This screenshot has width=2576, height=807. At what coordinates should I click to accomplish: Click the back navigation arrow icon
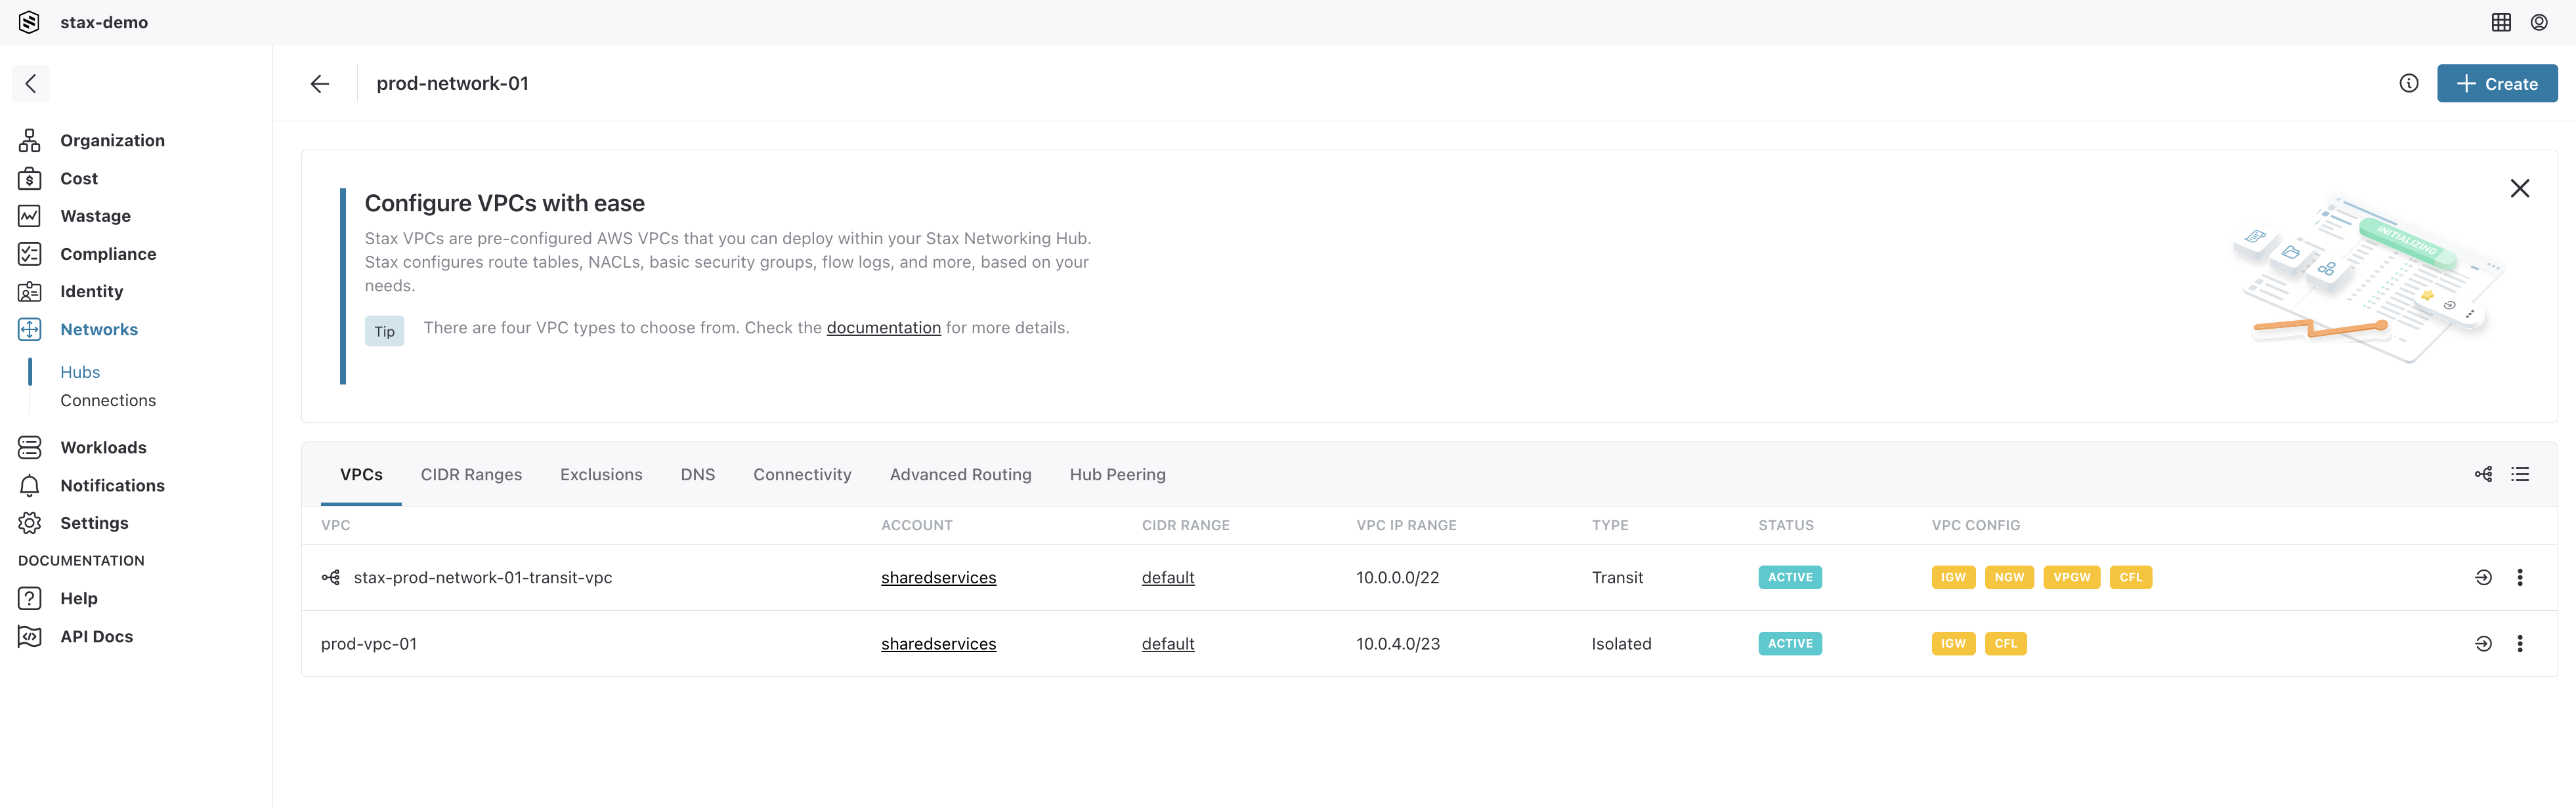click(318, 82)
